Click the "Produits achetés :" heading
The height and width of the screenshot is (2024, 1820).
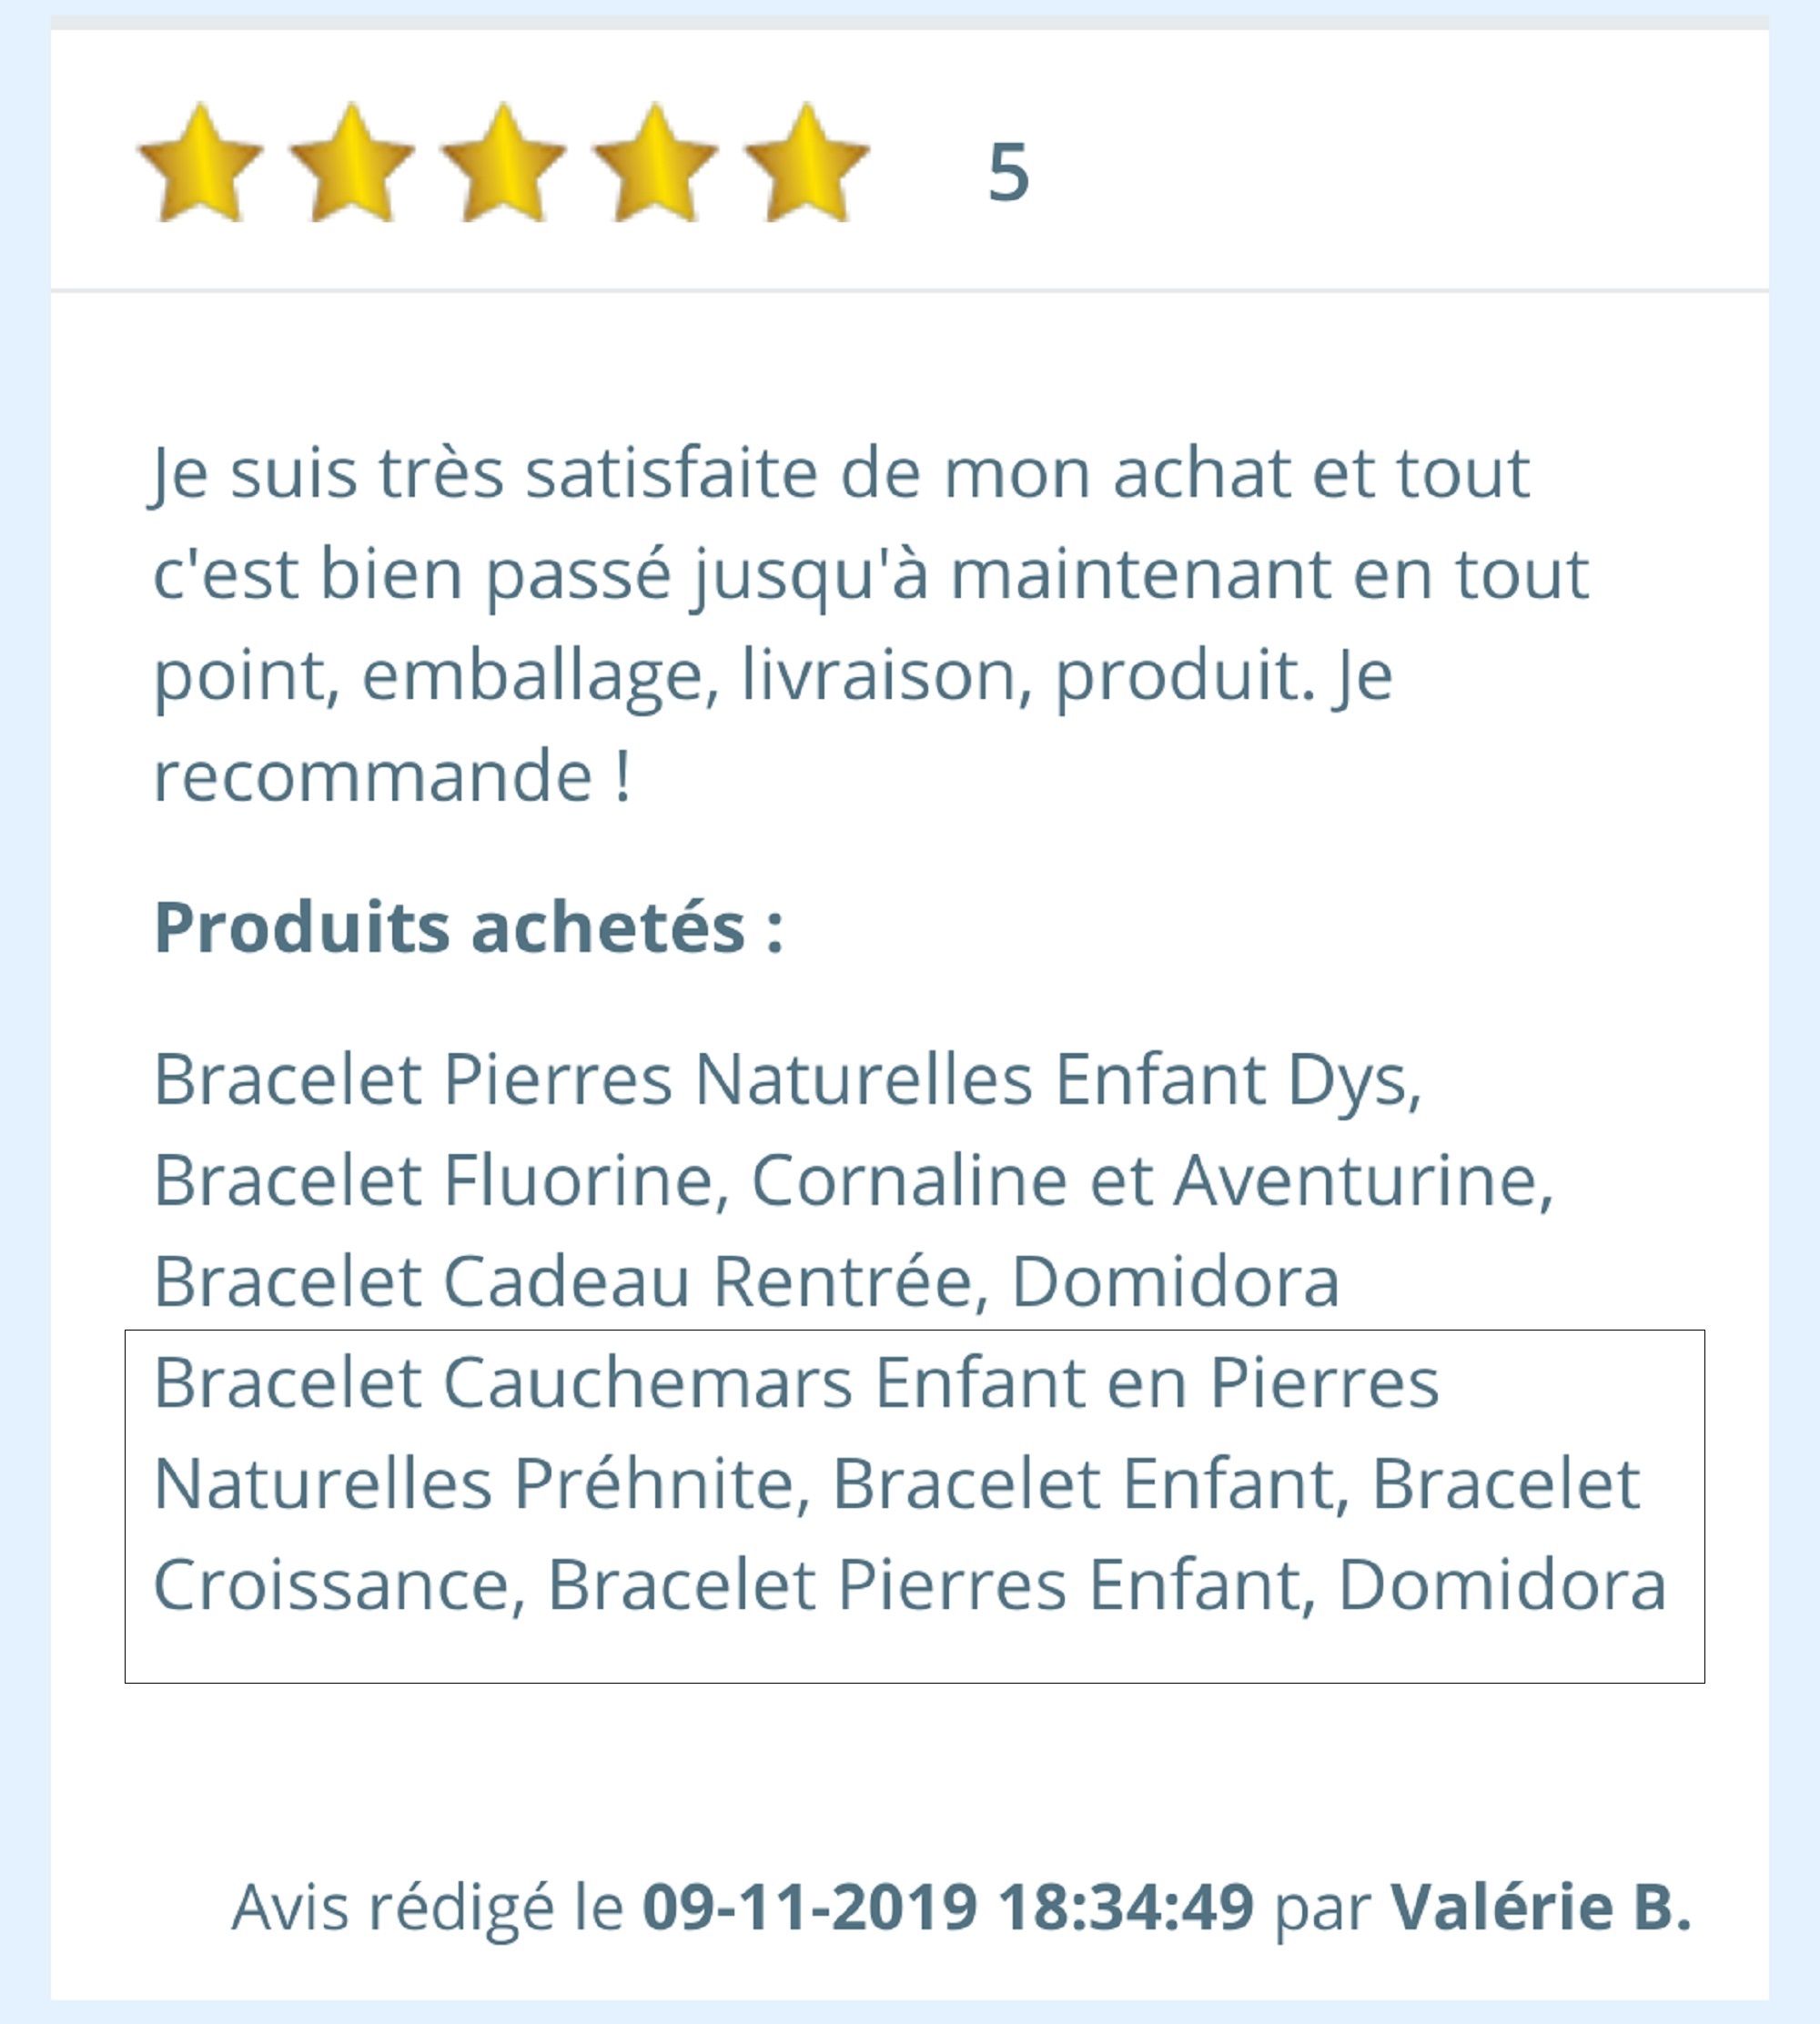click(x=468, y=927)
